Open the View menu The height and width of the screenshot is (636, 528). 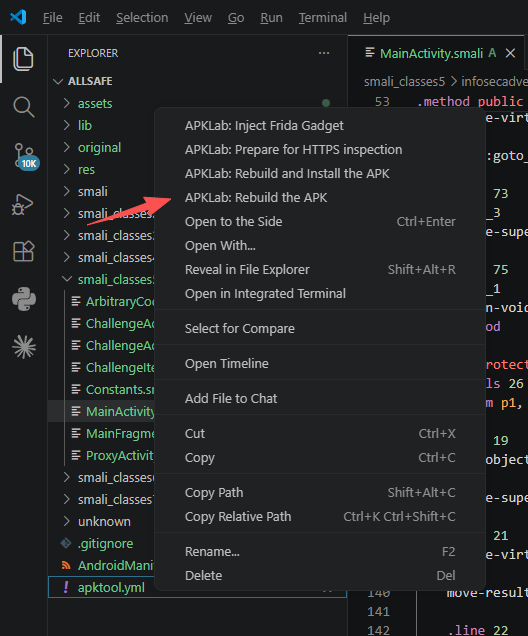click(x=198, y=18)
